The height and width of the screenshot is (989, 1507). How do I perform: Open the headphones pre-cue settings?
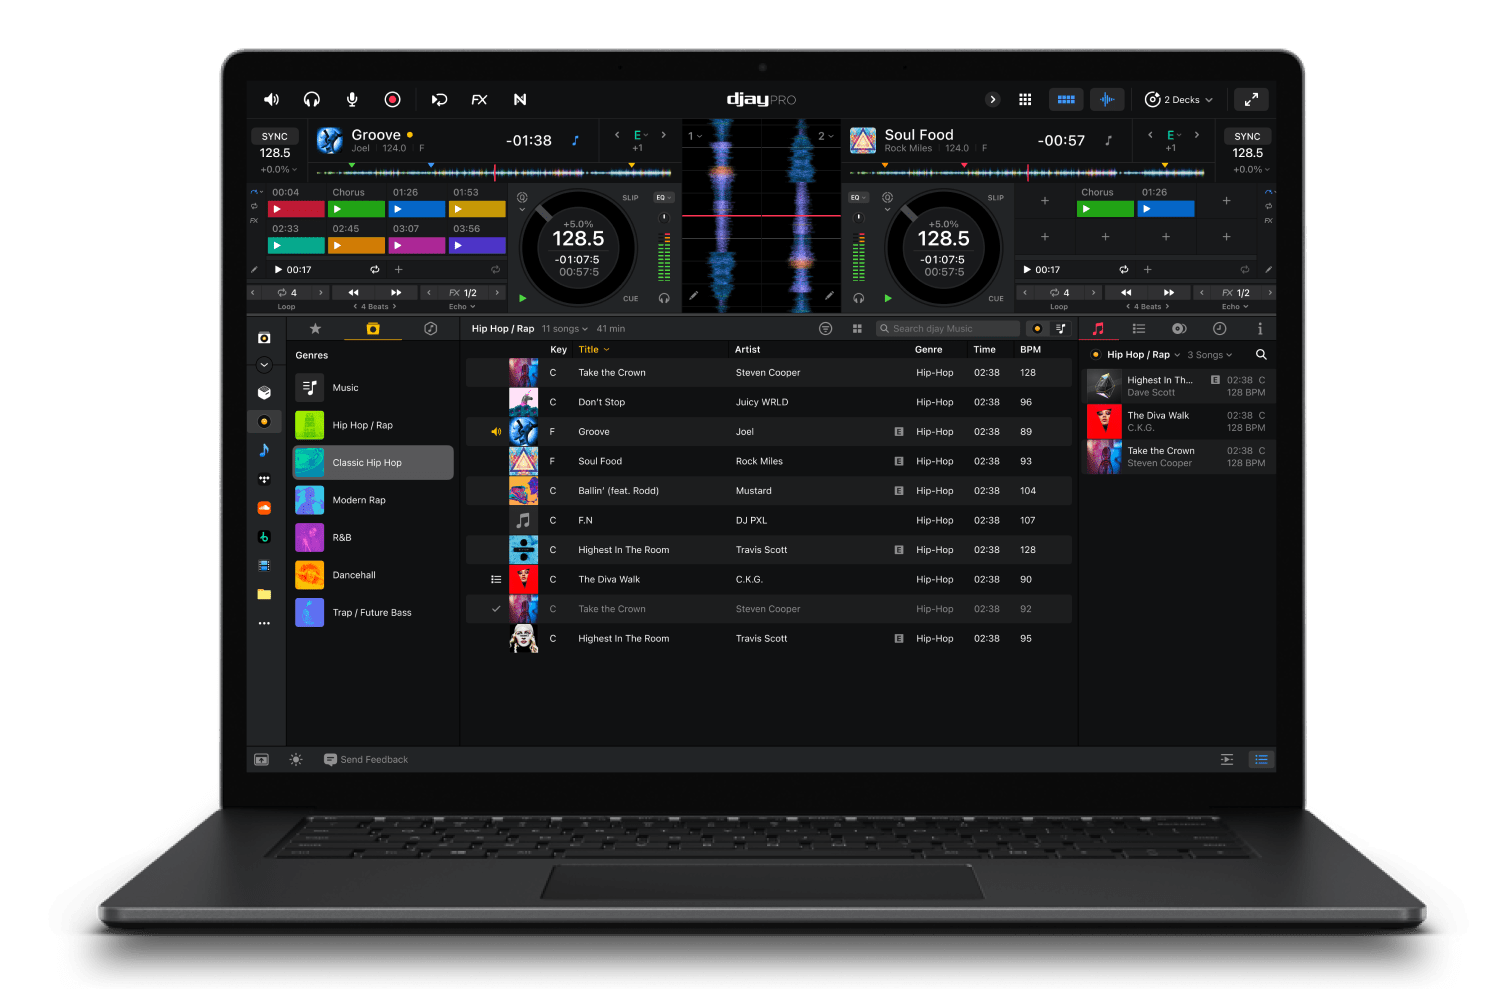pos(312,100)
